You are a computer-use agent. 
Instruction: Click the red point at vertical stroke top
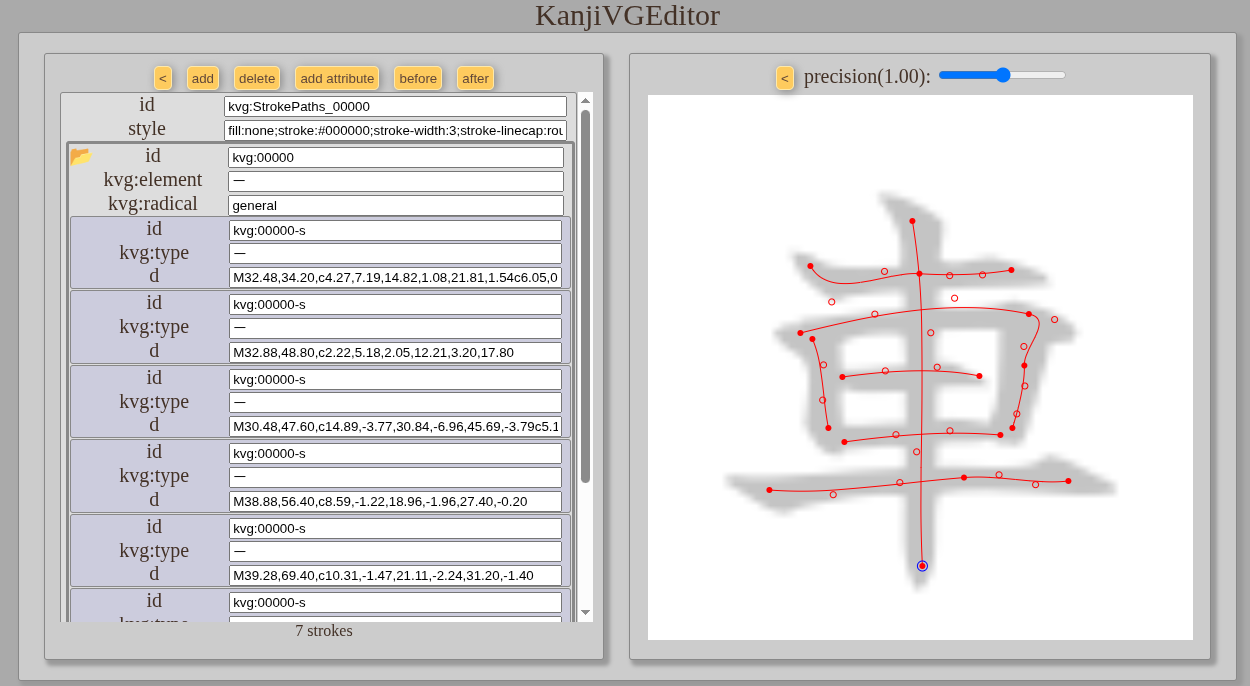[912, 221]
